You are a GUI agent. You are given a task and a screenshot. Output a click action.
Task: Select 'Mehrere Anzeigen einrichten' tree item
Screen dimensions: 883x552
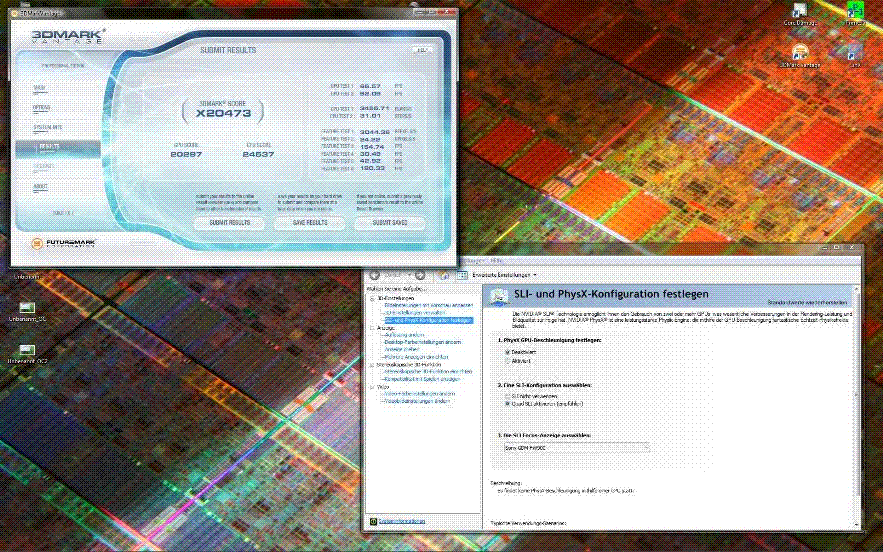(x=416, y=357)
